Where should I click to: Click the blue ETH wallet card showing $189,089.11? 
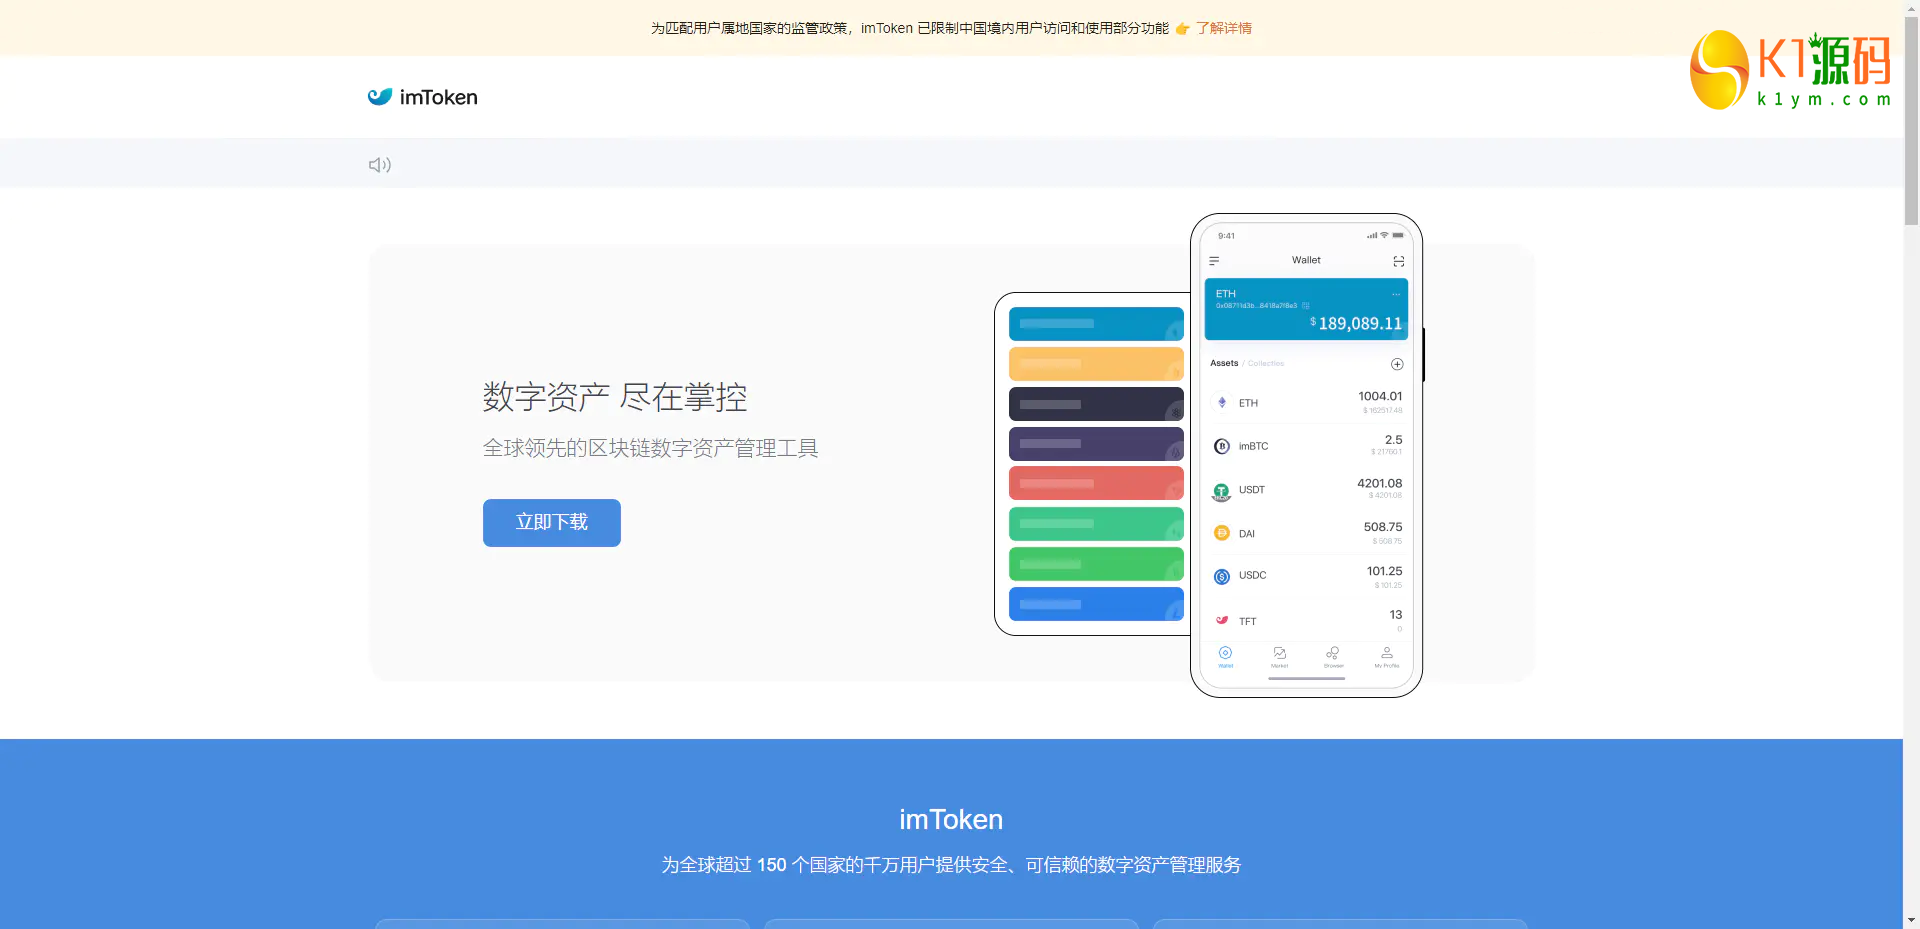(1306, 309)
